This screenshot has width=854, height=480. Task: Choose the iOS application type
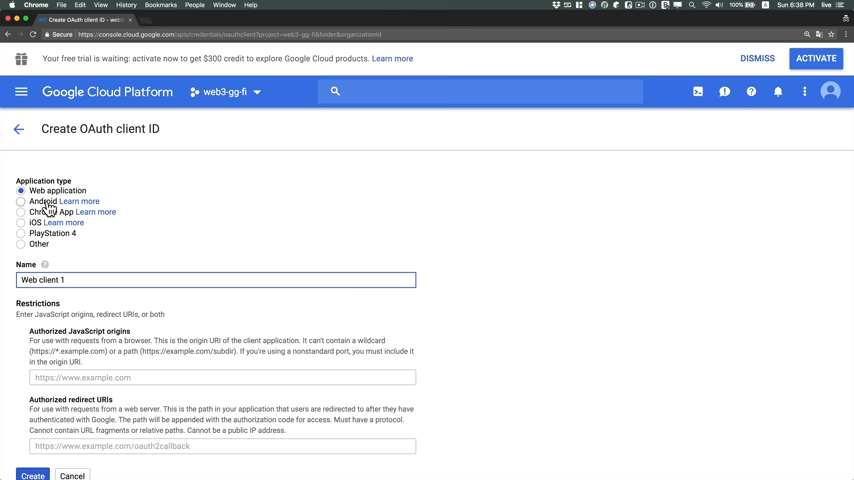[21, 223]
